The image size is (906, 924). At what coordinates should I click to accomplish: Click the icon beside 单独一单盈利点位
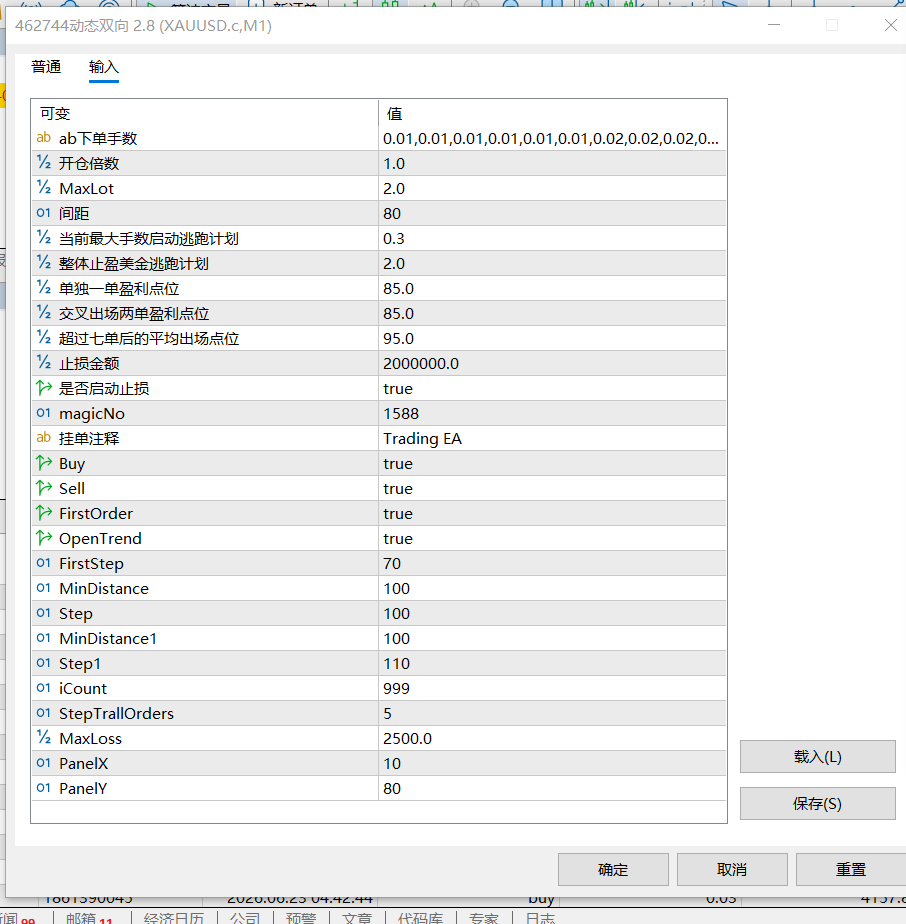tap(44, 288)
